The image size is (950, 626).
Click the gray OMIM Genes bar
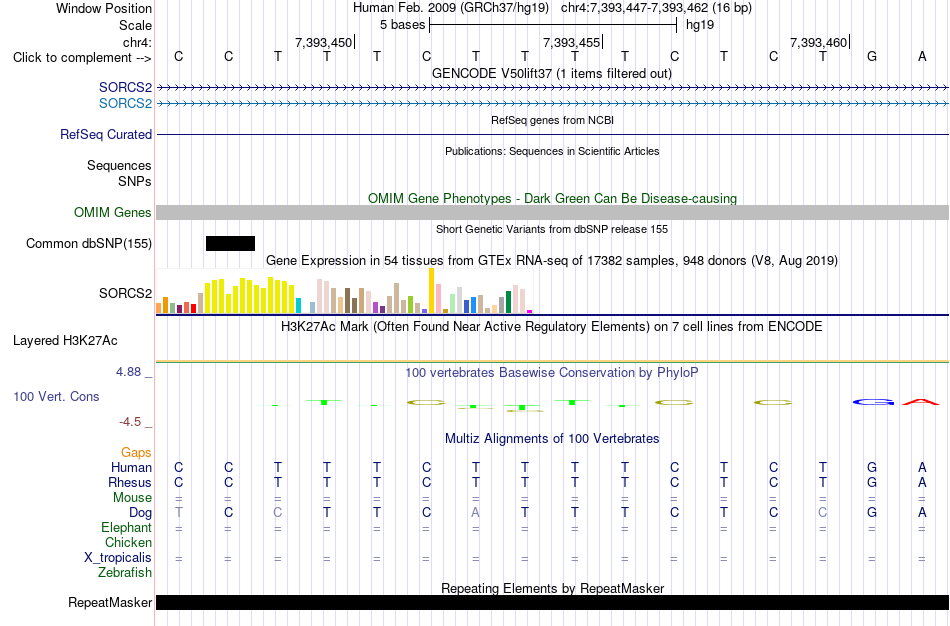point(553,212)
